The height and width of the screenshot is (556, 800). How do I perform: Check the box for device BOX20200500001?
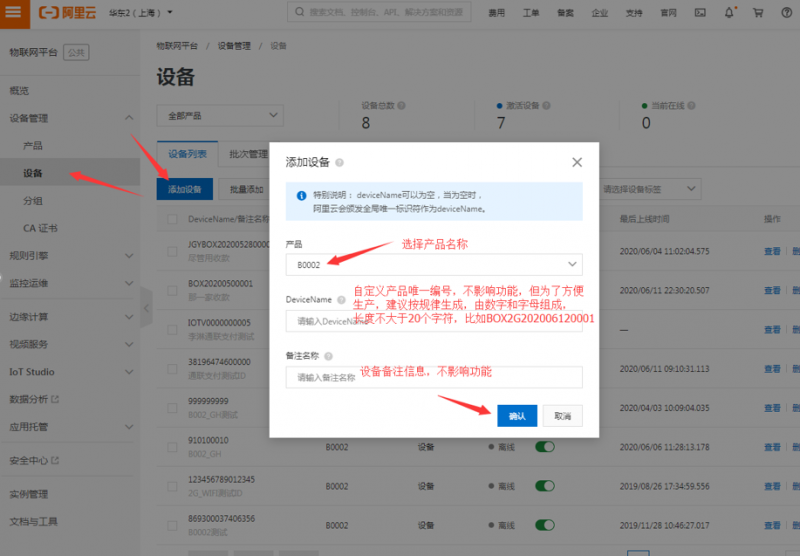(172, 291)
